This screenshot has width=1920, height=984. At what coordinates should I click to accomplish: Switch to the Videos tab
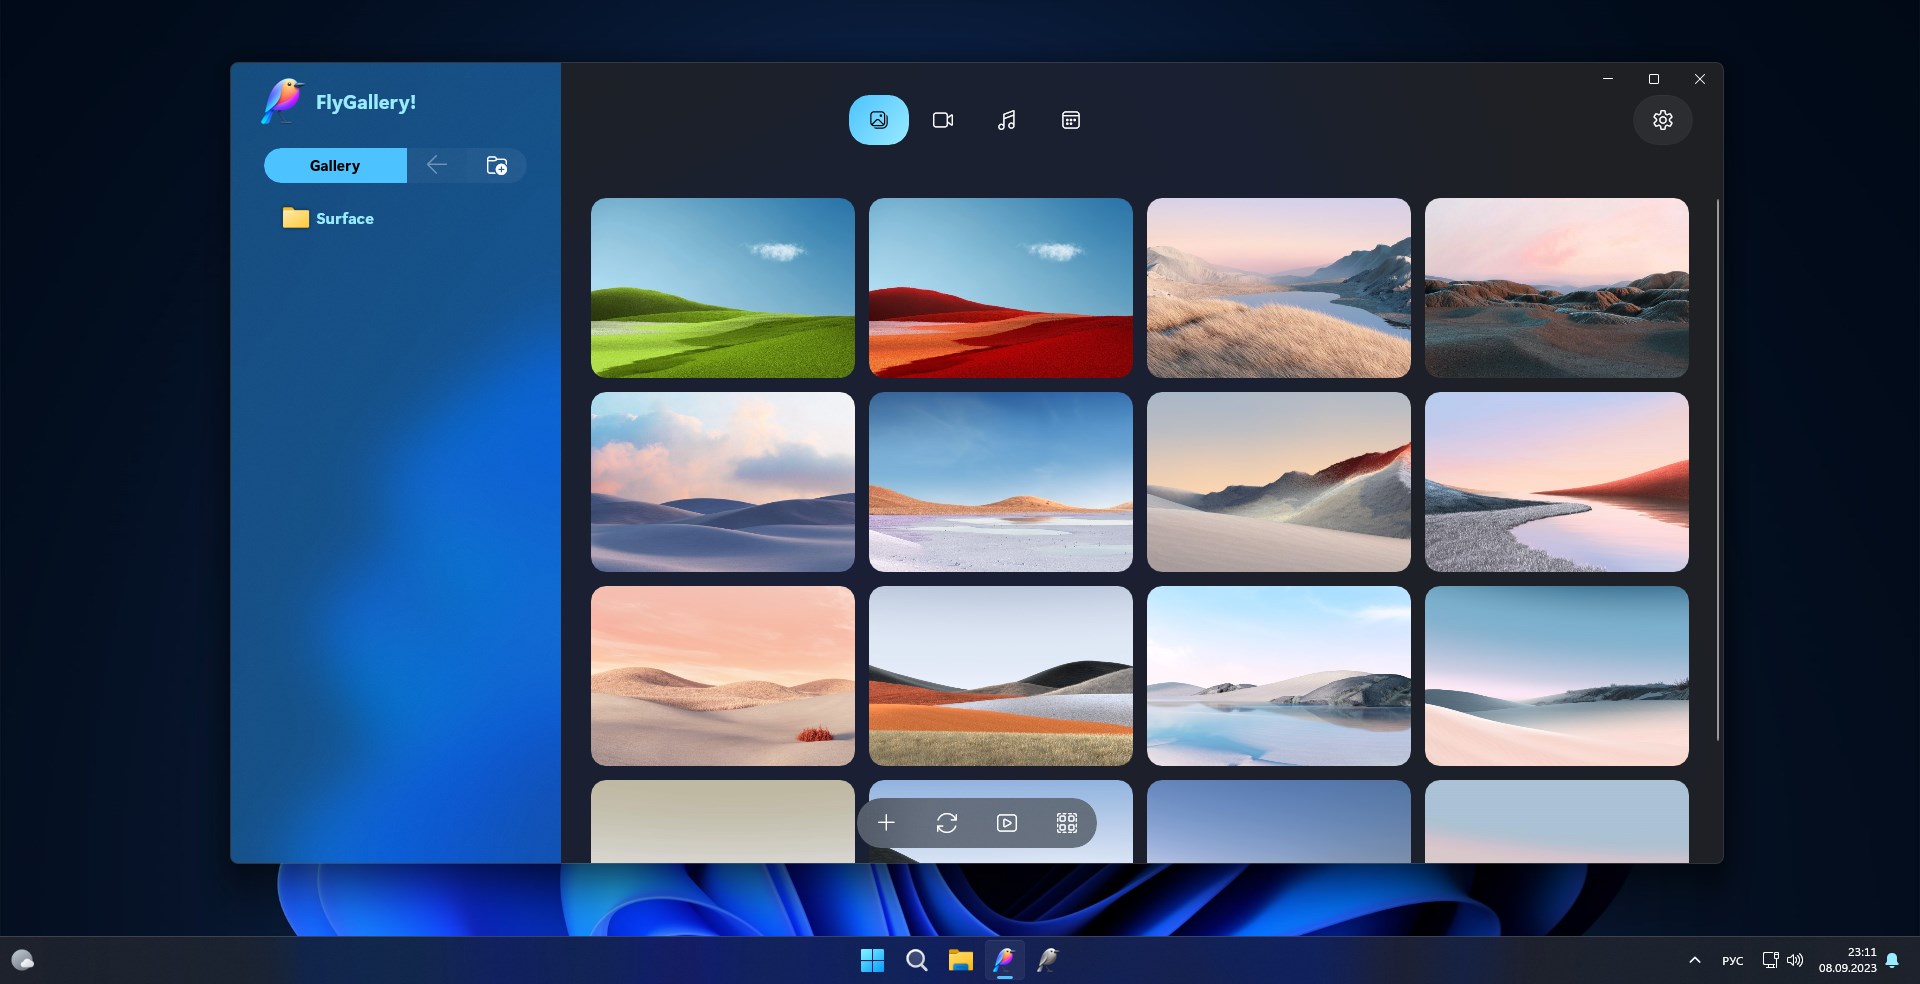(x=942, y=120)
